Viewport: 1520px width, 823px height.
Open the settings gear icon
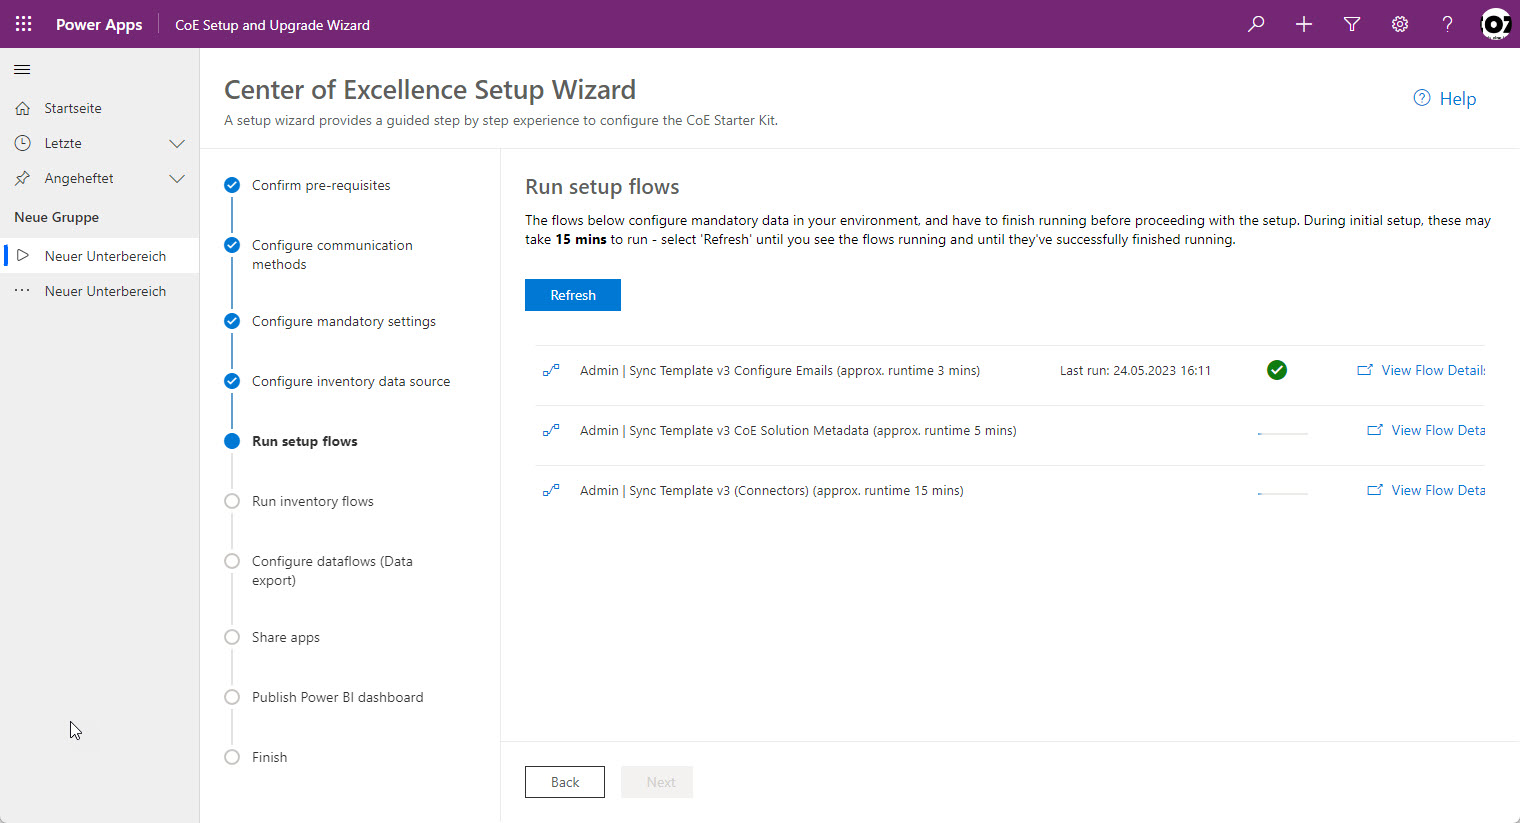(1400, 24)
